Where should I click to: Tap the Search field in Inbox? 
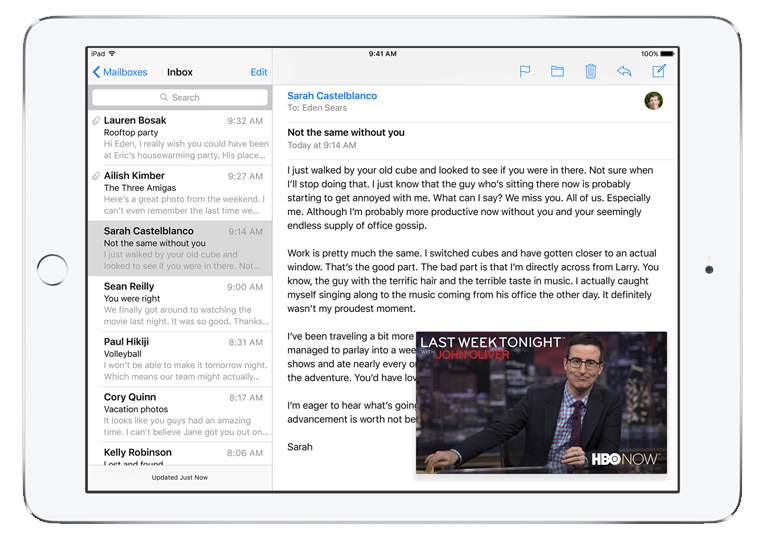[x=180, y=98]
